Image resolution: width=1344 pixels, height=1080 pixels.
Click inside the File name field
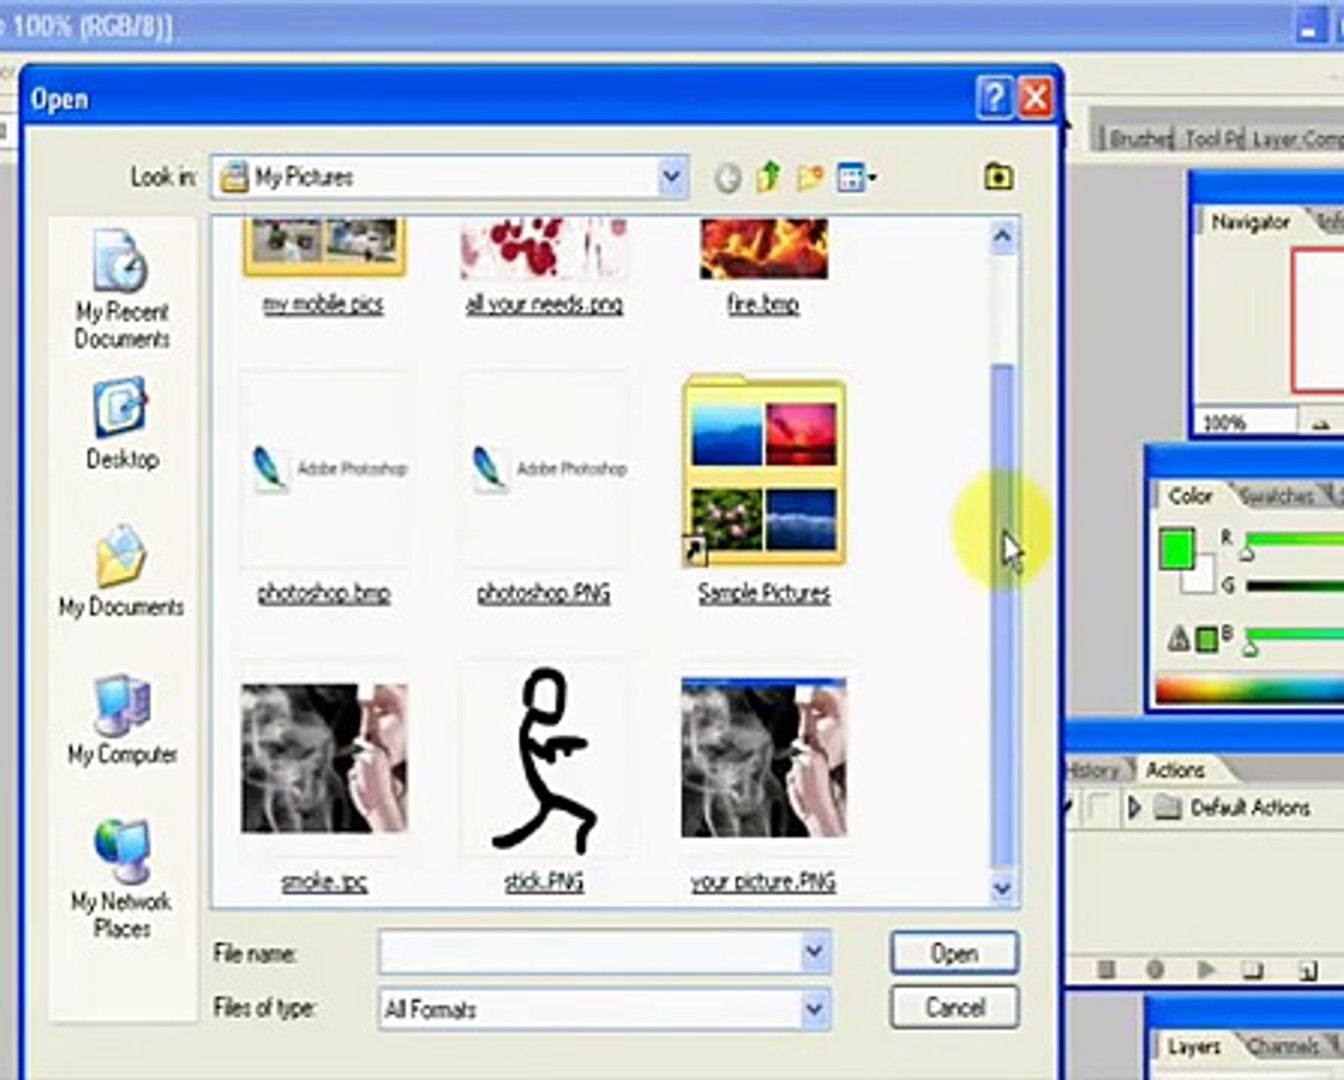pos(591,952)
